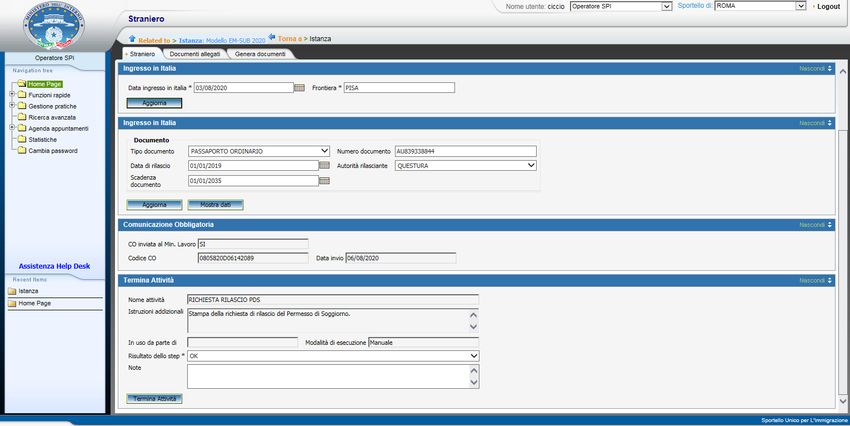Click the Mostra dati button

click(215, 204)
